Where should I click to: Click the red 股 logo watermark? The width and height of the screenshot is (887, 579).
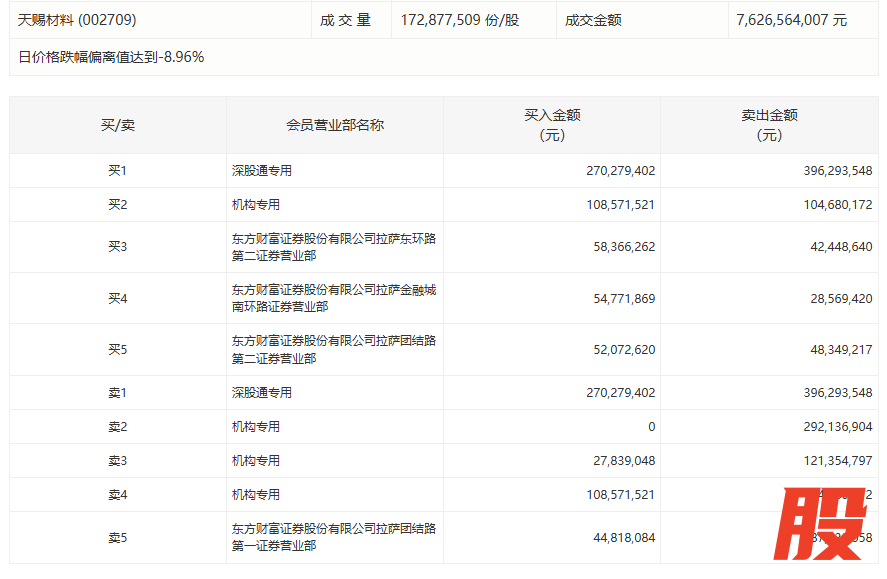(x=824, y=527)
